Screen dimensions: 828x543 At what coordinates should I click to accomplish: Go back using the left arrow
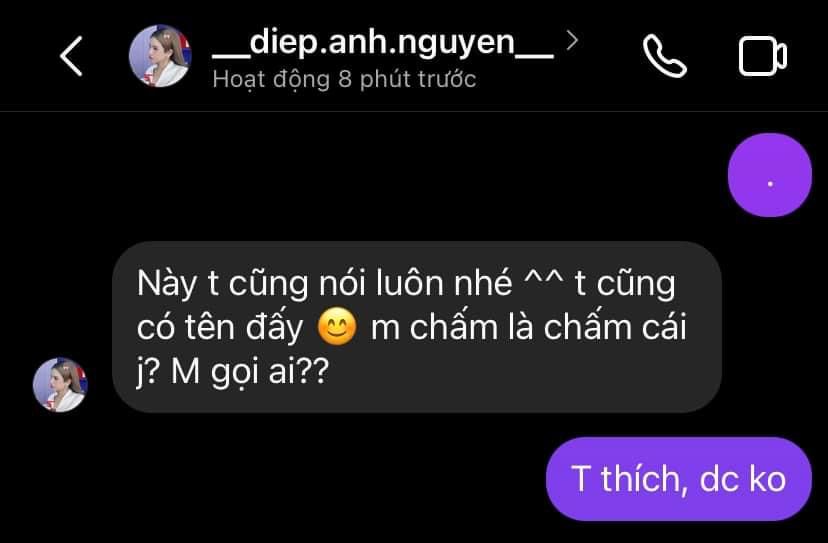(71, 56)
